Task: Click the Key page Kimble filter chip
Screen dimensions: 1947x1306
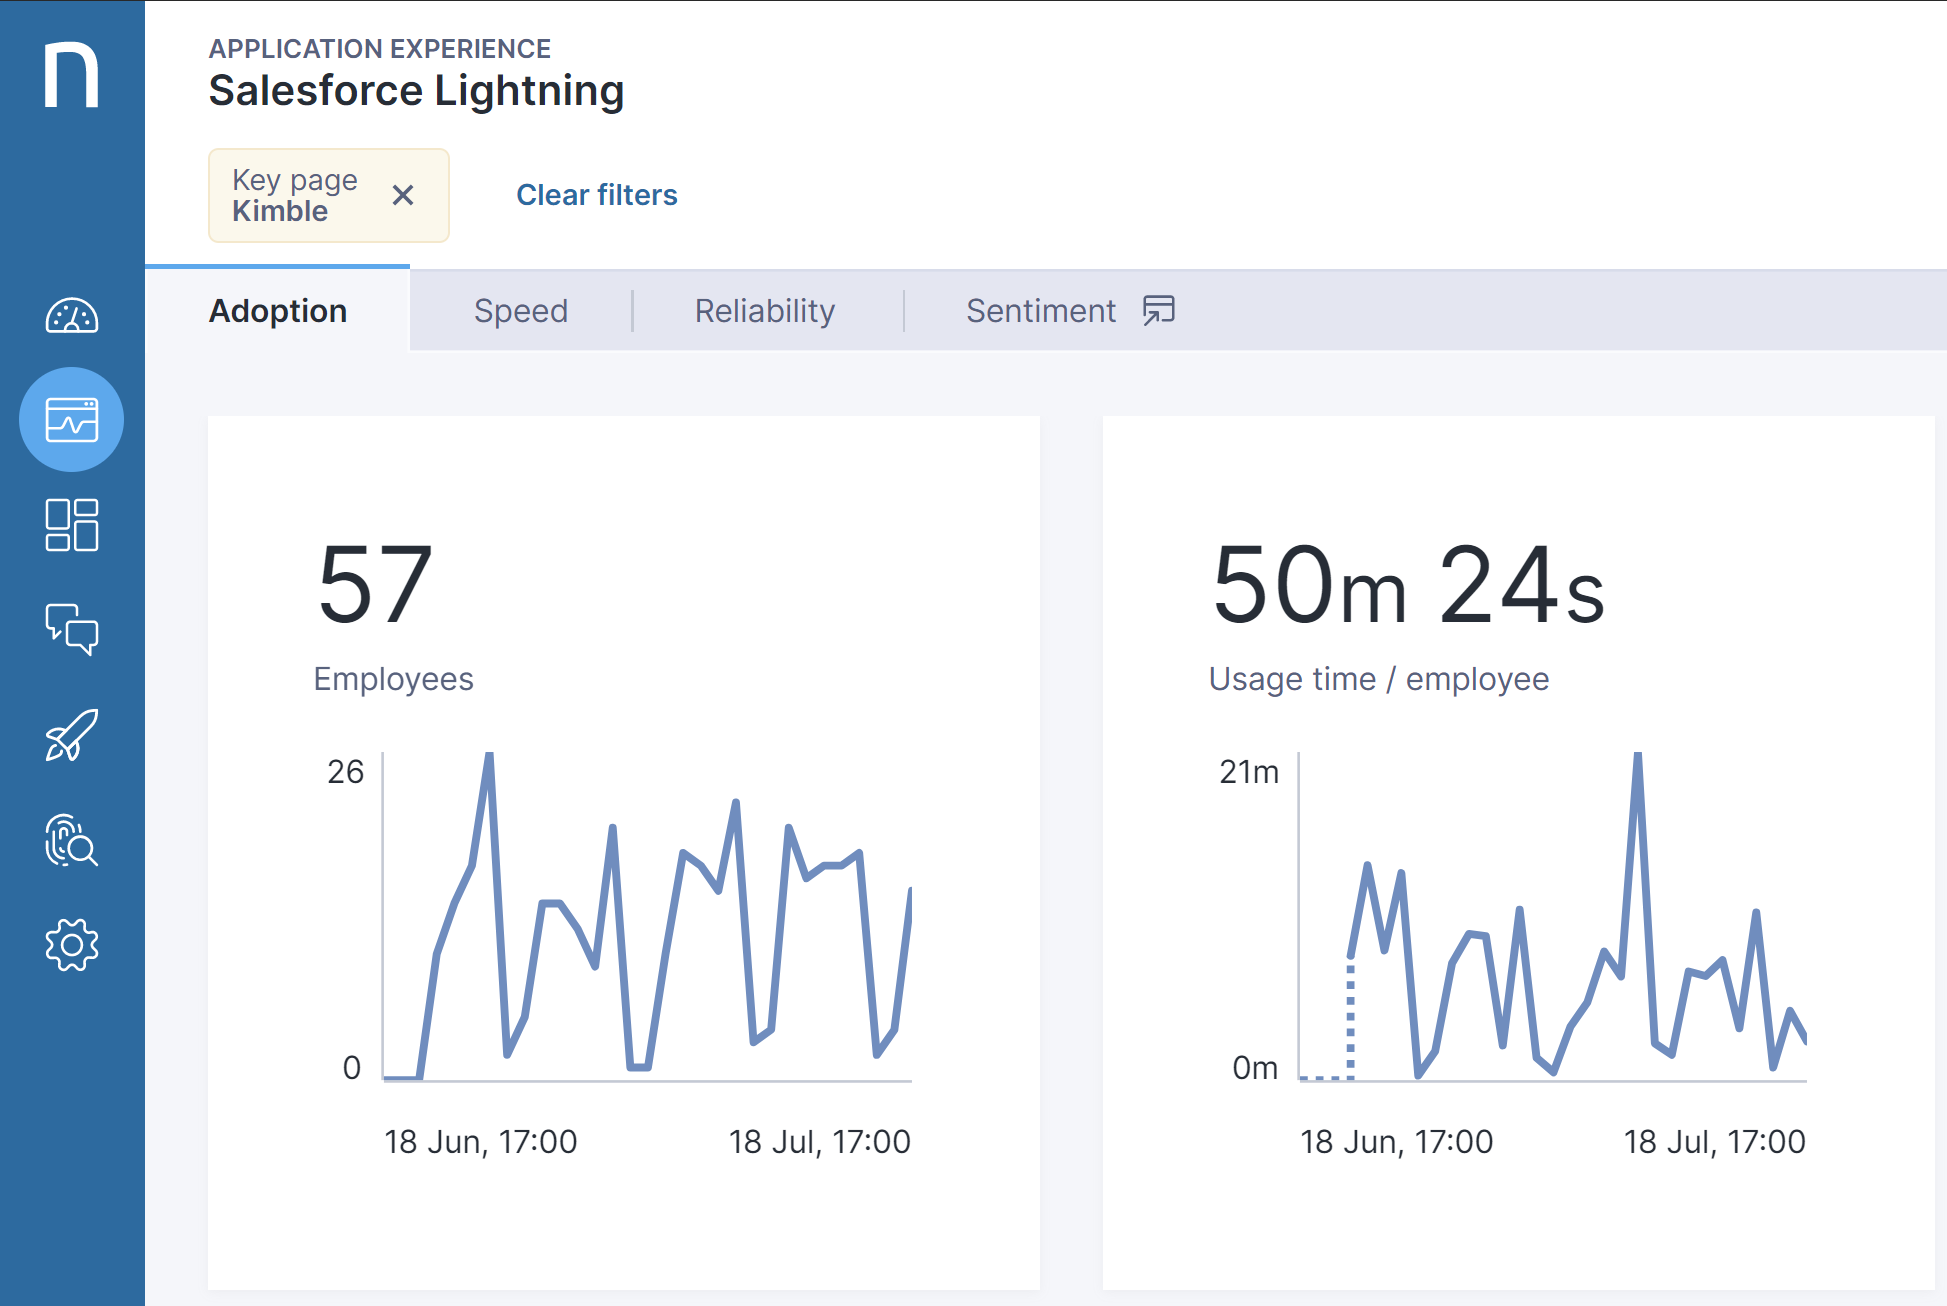Action: pos(295,195)
